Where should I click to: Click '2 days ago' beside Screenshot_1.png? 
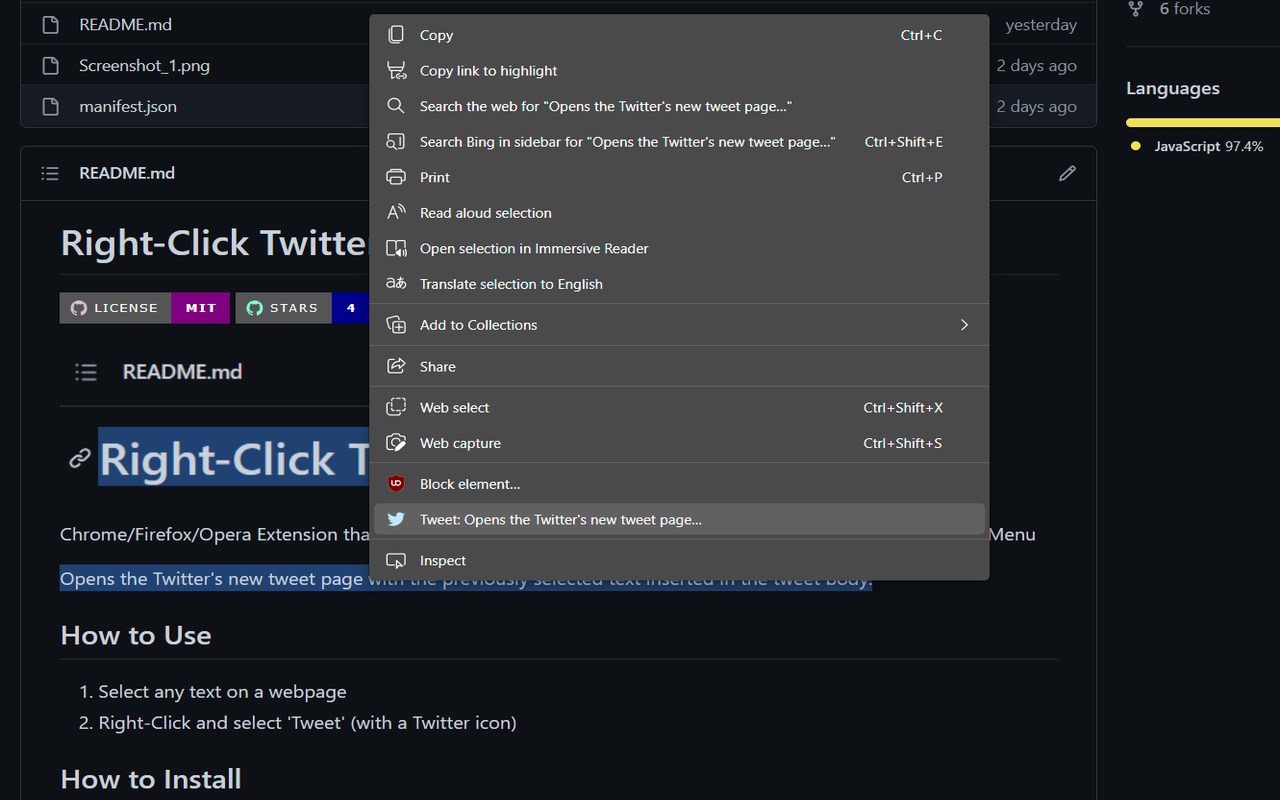point(1037,66)
